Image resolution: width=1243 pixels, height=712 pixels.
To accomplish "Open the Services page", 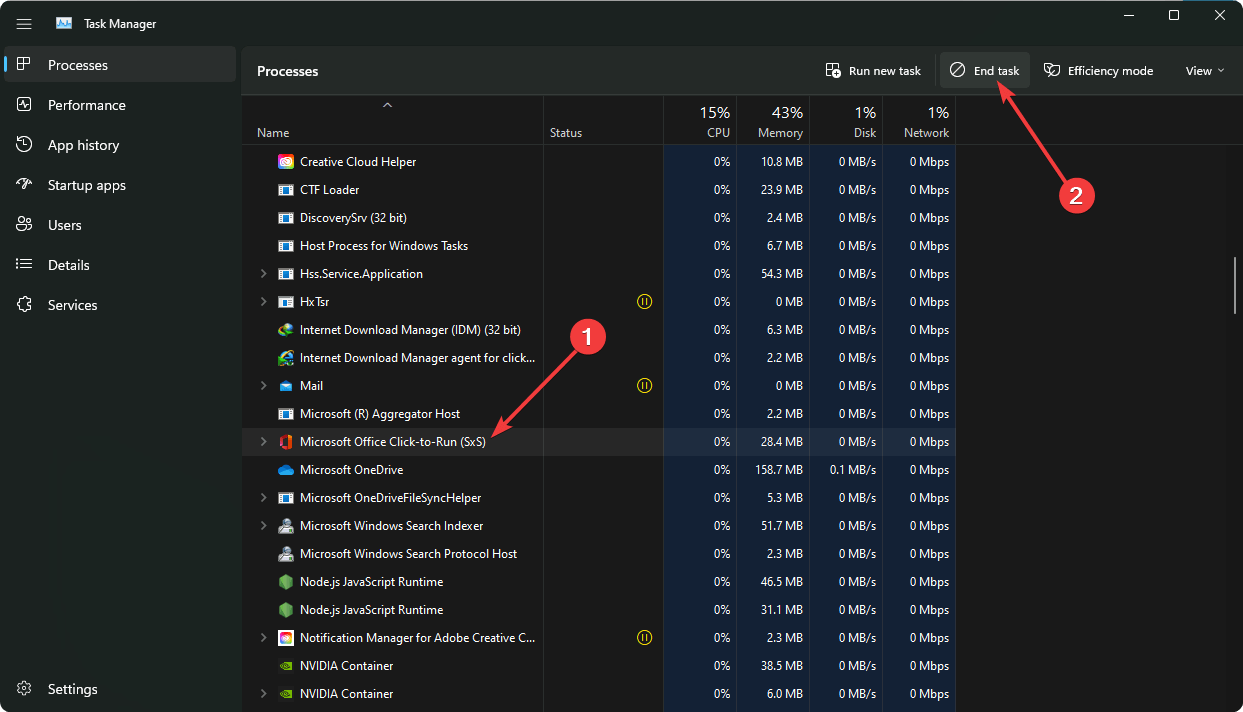I will click(120, 305).
